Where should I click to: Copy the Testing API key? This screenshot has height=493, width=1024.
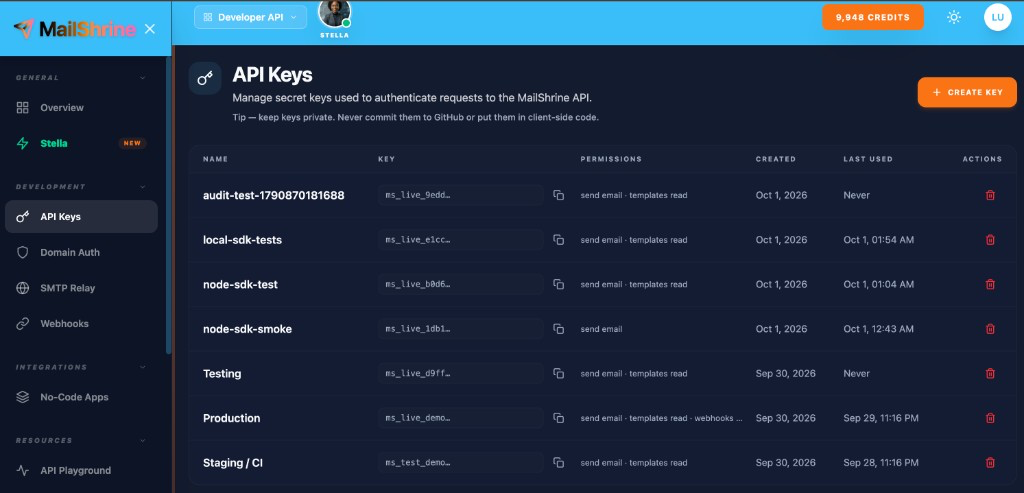tap(558, 374)
